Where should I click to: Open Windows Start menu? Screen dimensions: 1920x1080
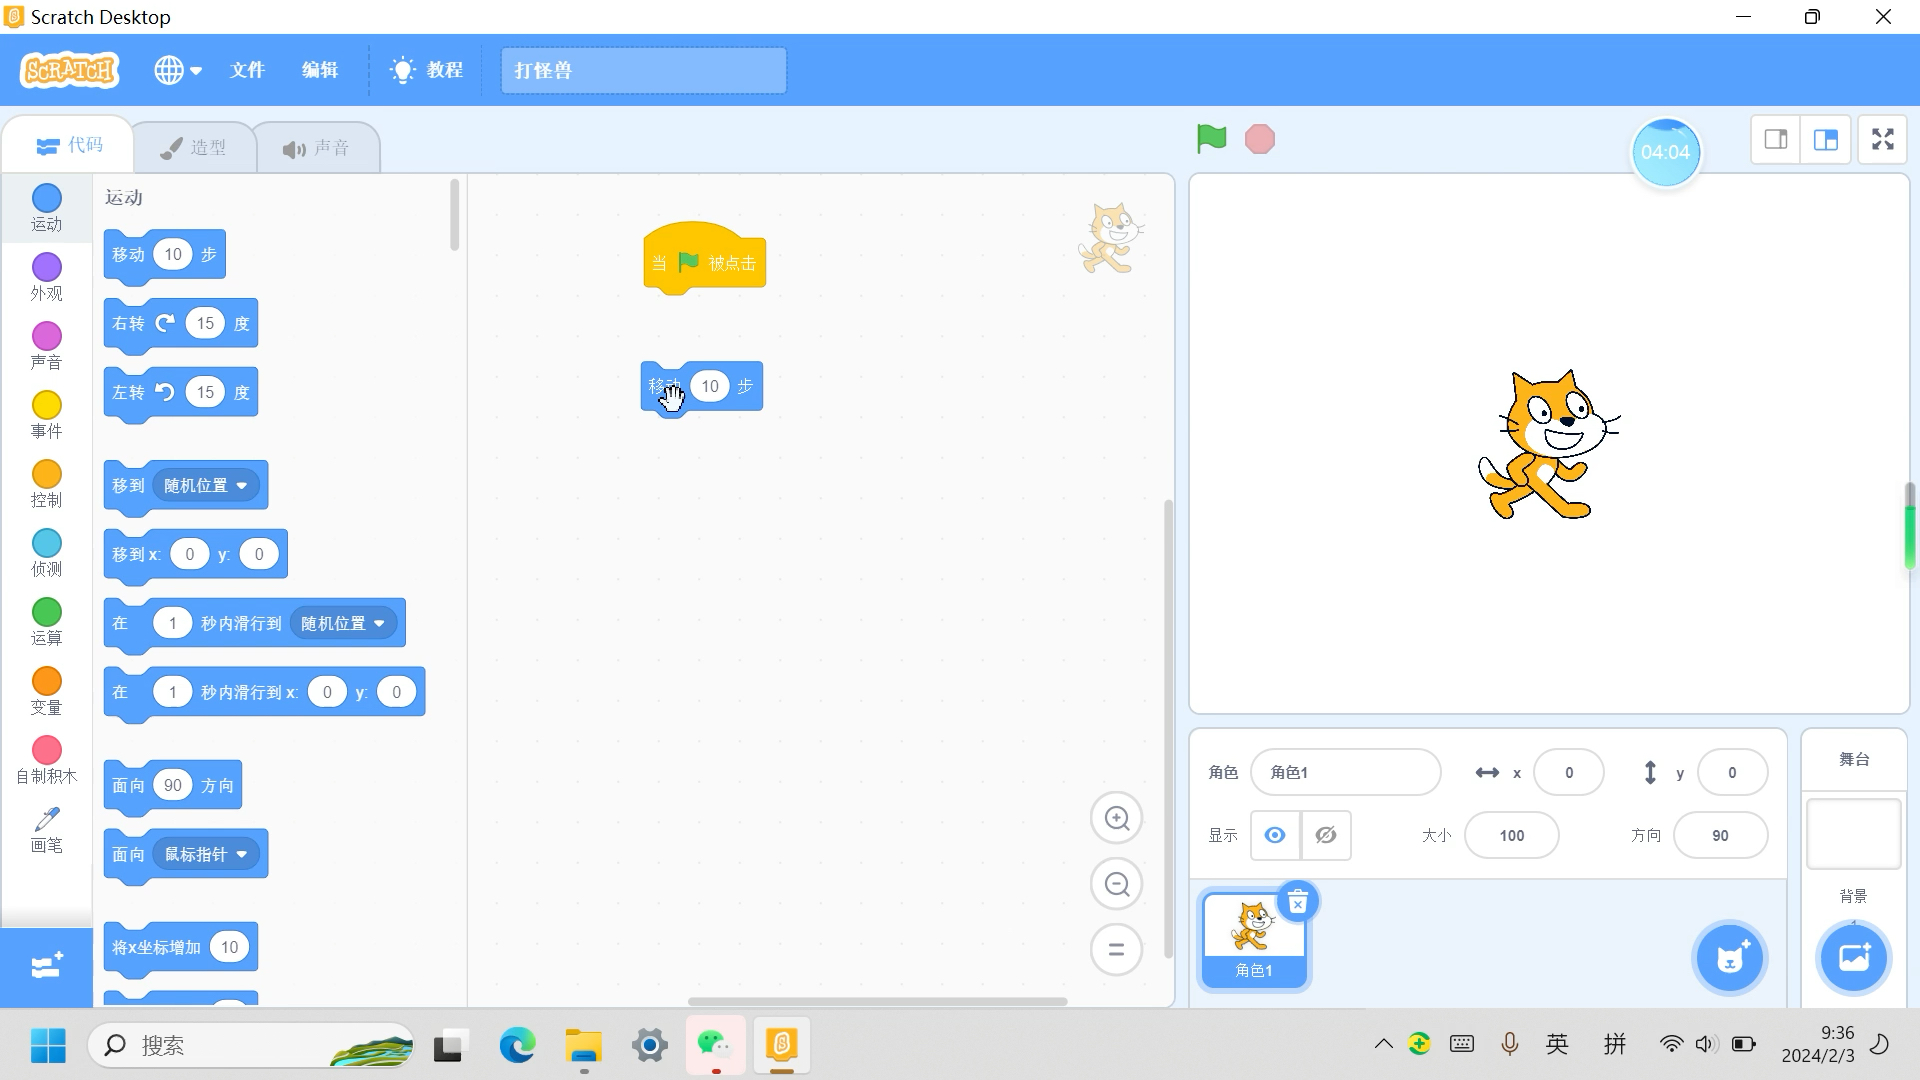48,1046
